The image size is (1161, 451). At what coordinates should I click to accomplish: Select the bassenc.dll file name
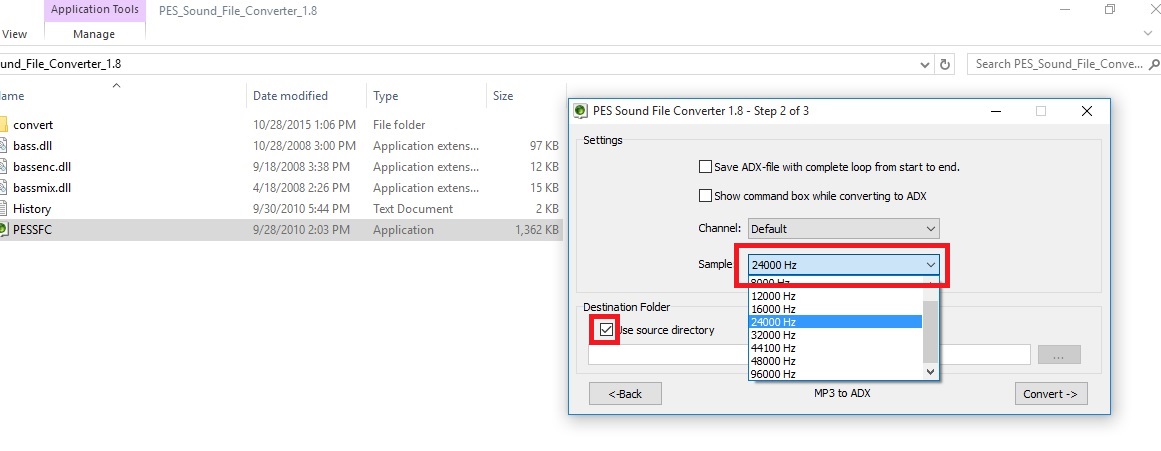(x=42, y=167)
